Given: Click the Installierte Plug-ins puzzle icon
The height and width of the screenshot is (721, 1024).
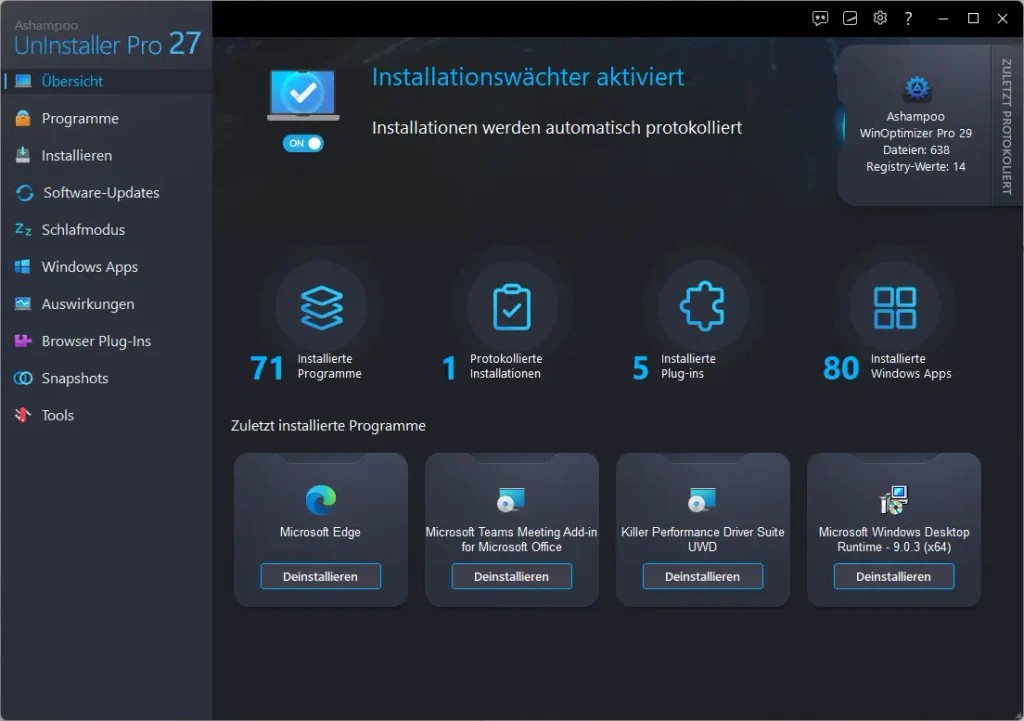Looking at the screenshot, I should pyautogui.click(x=703, y=306).
